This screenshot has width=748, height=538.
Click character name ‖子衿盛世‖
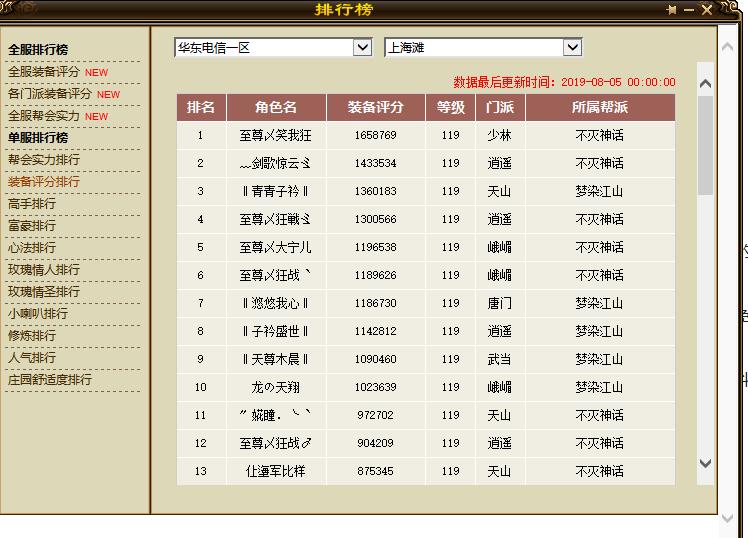point(275,331)
